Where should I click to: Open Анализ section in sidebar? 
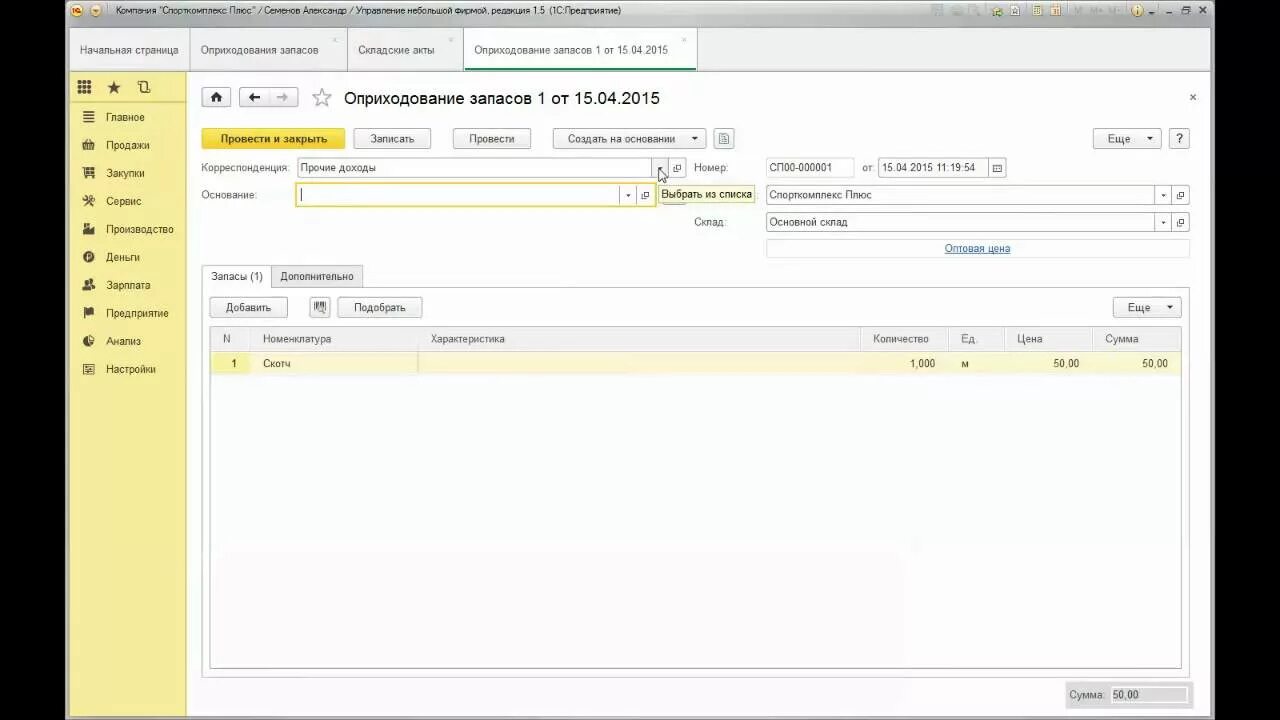126,341
